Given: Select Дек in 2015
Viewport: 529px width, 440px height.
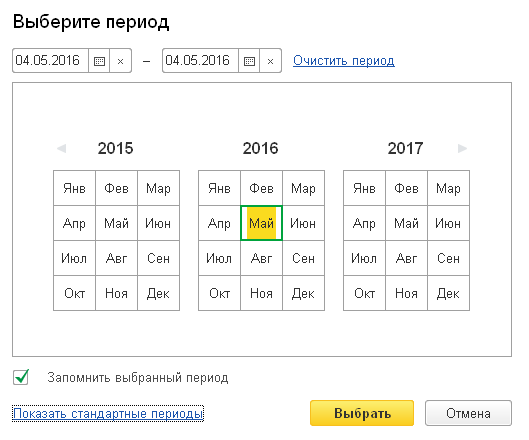Looking at the screenshot, I should pyautogui.click(x=158, y=293).
